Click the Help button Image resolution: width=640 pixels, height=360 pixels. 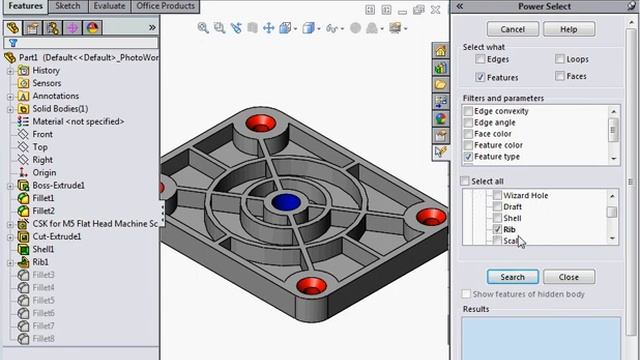569,29
